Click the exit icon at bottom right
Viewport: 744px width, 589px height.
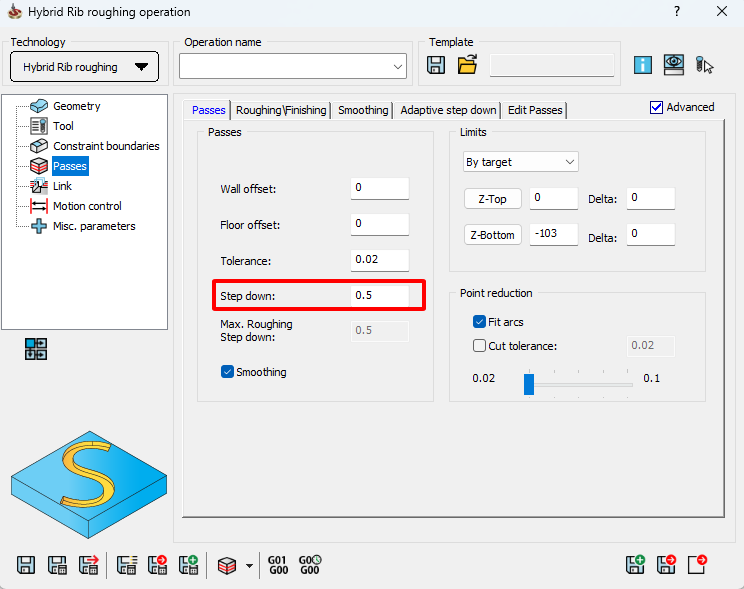(x=697, y=565)
